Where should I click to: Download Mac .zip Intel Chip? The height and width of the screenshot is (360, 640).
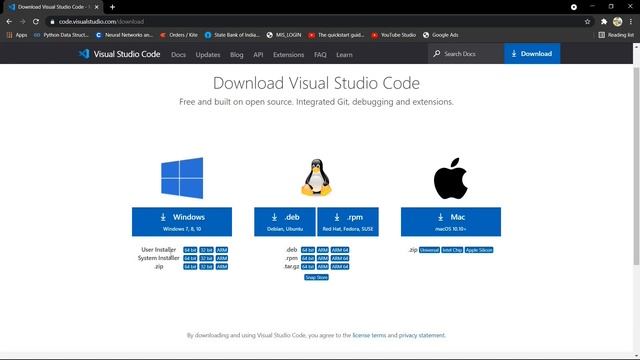click(x=452, y=250)
